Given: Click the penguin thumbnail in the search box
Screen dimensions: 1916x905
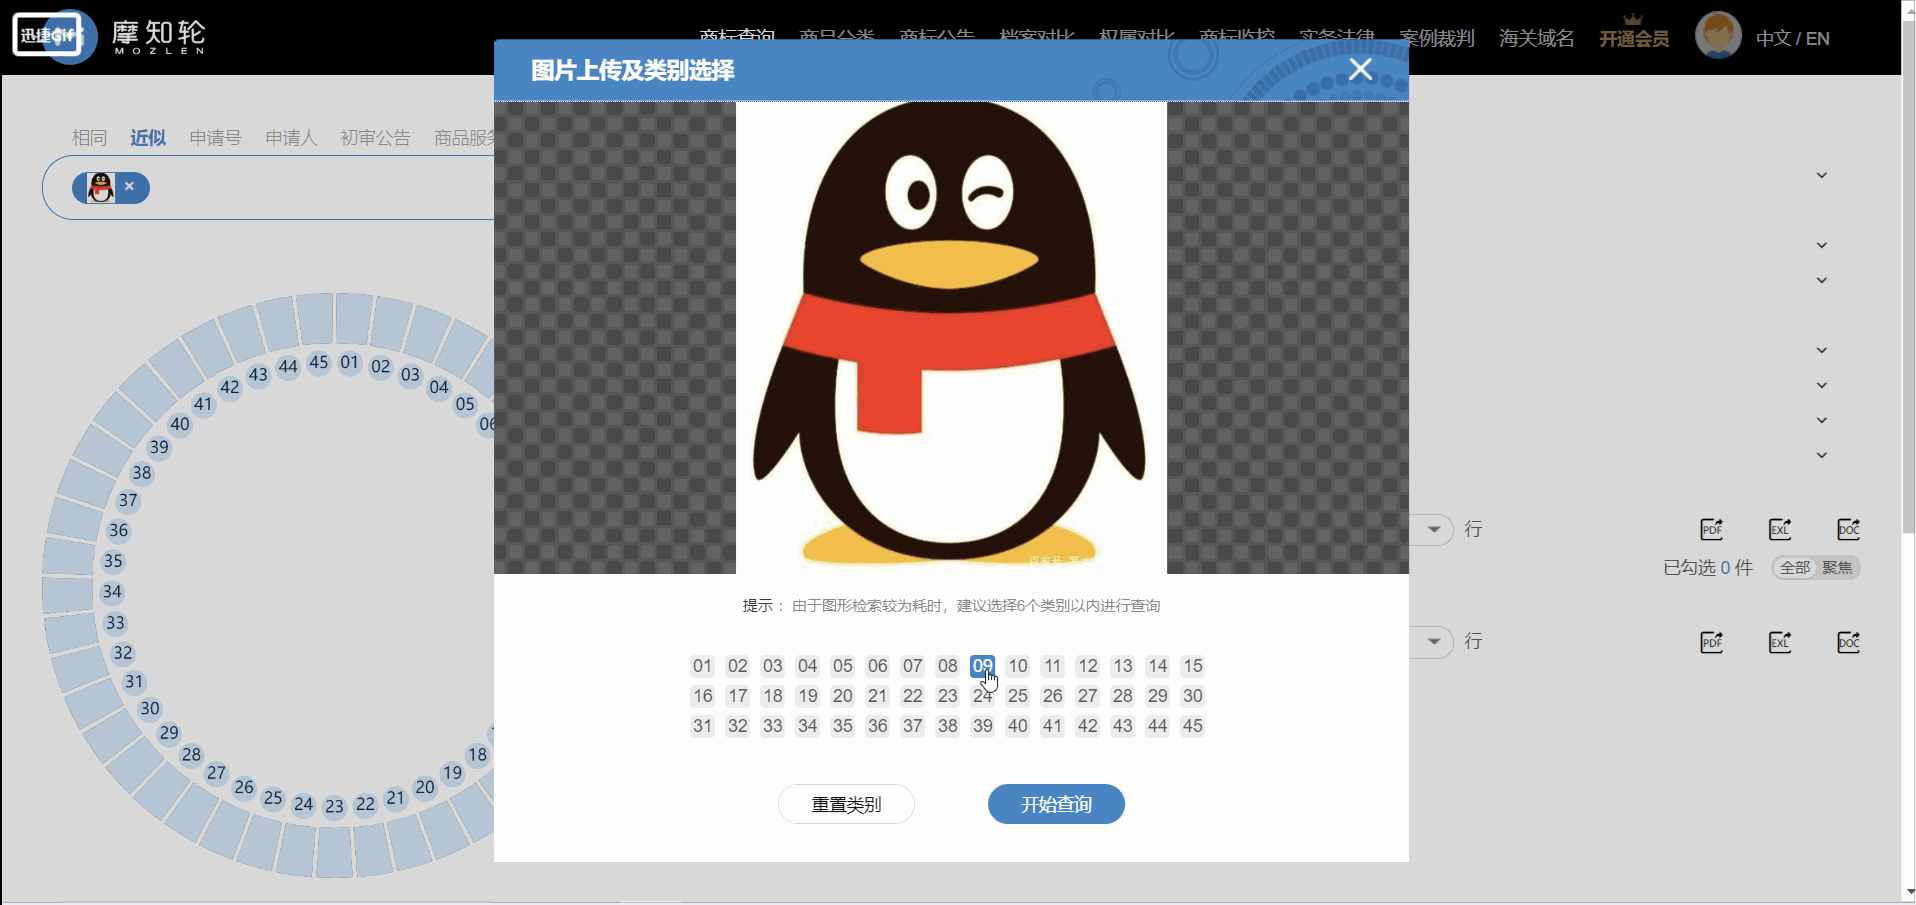Looking at the screenshot, I should tap(100, 188).
